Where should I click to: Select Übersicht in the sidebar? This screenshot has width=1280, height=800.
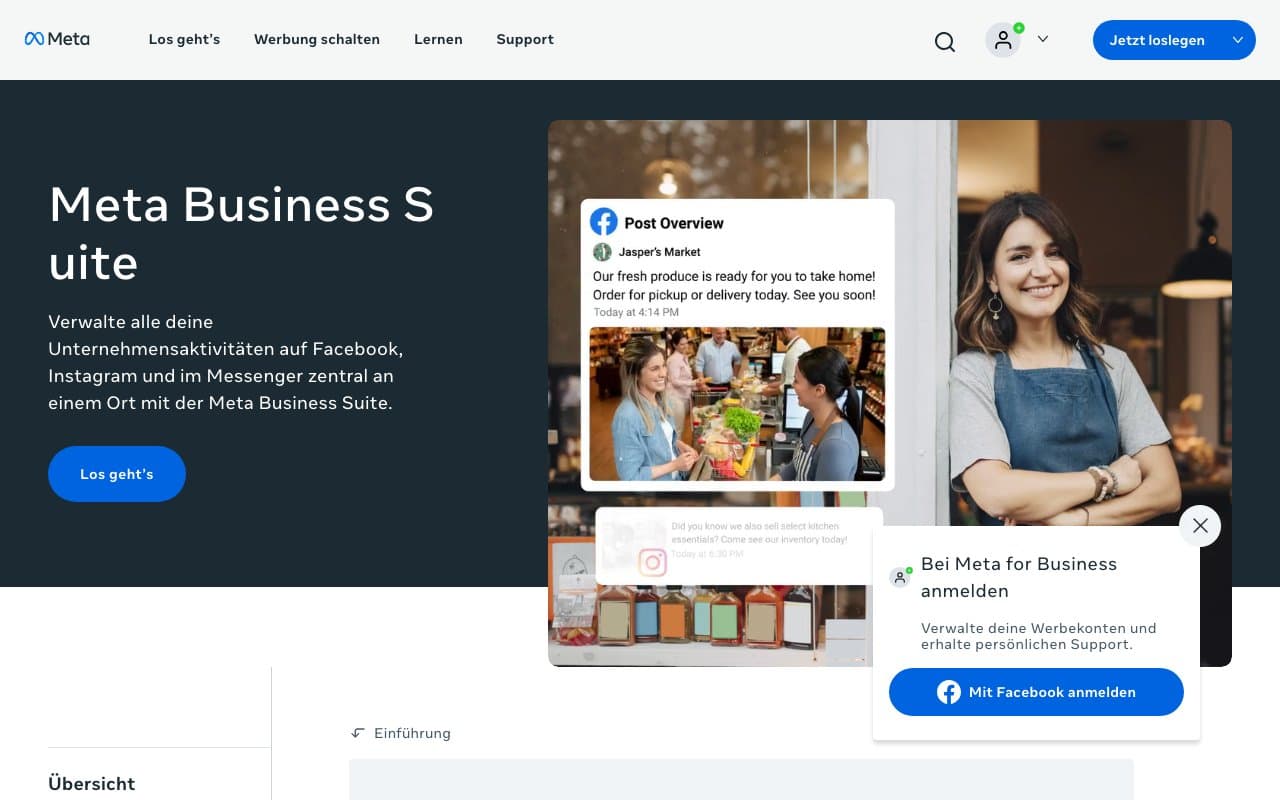(x=91, y=783)
